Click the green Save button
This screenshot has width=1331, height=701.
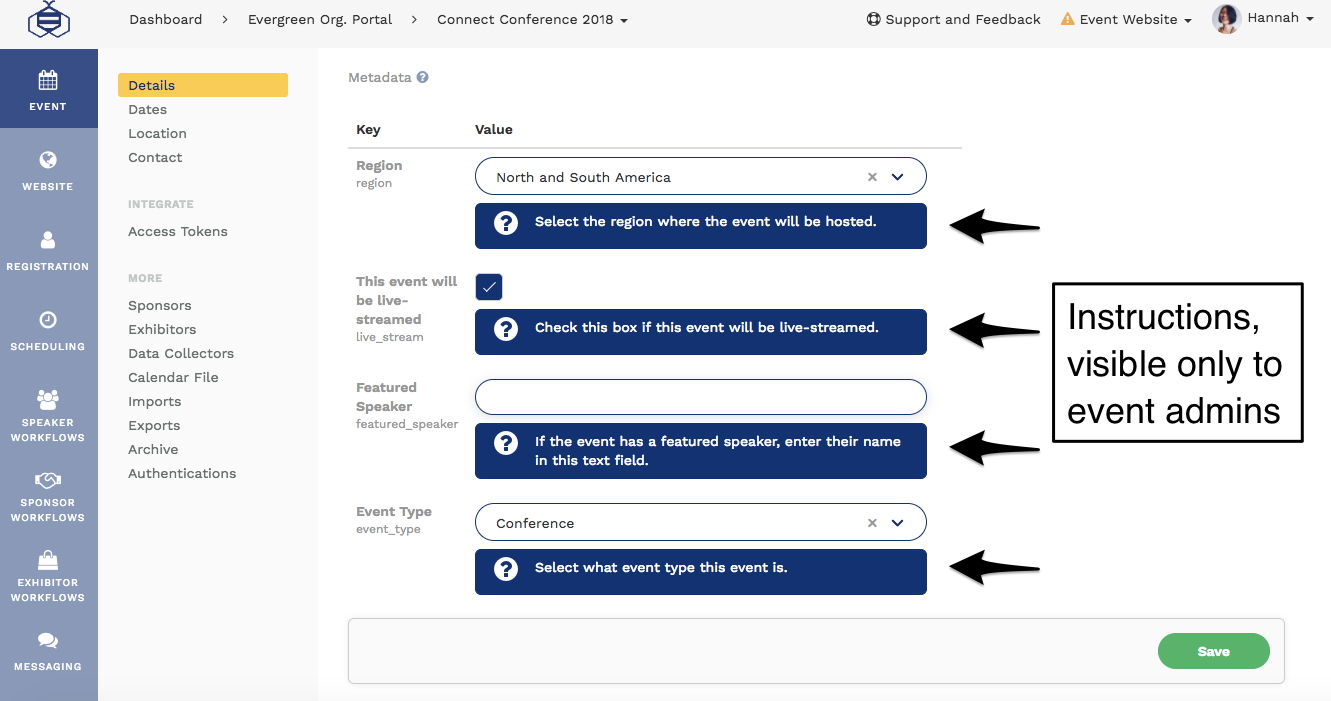[1213, 651]
